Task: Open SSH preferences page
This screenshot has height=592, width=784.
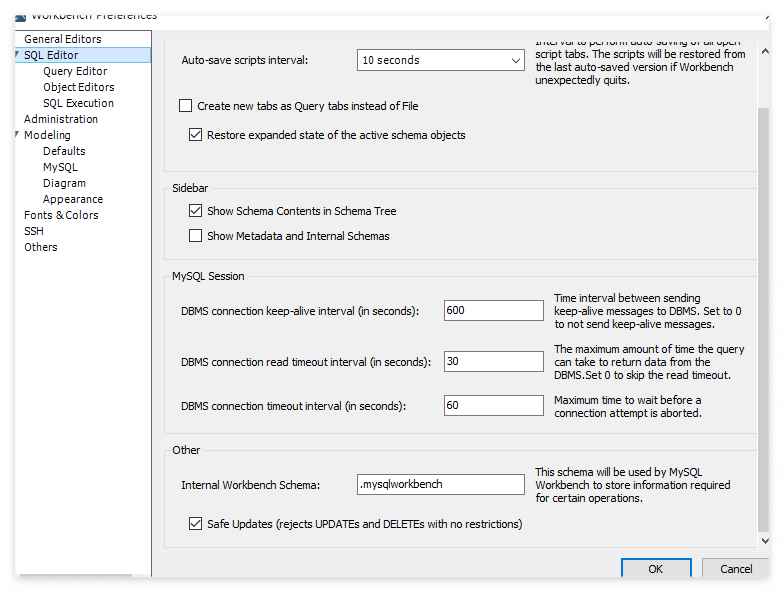Action: tap(34, 231)
